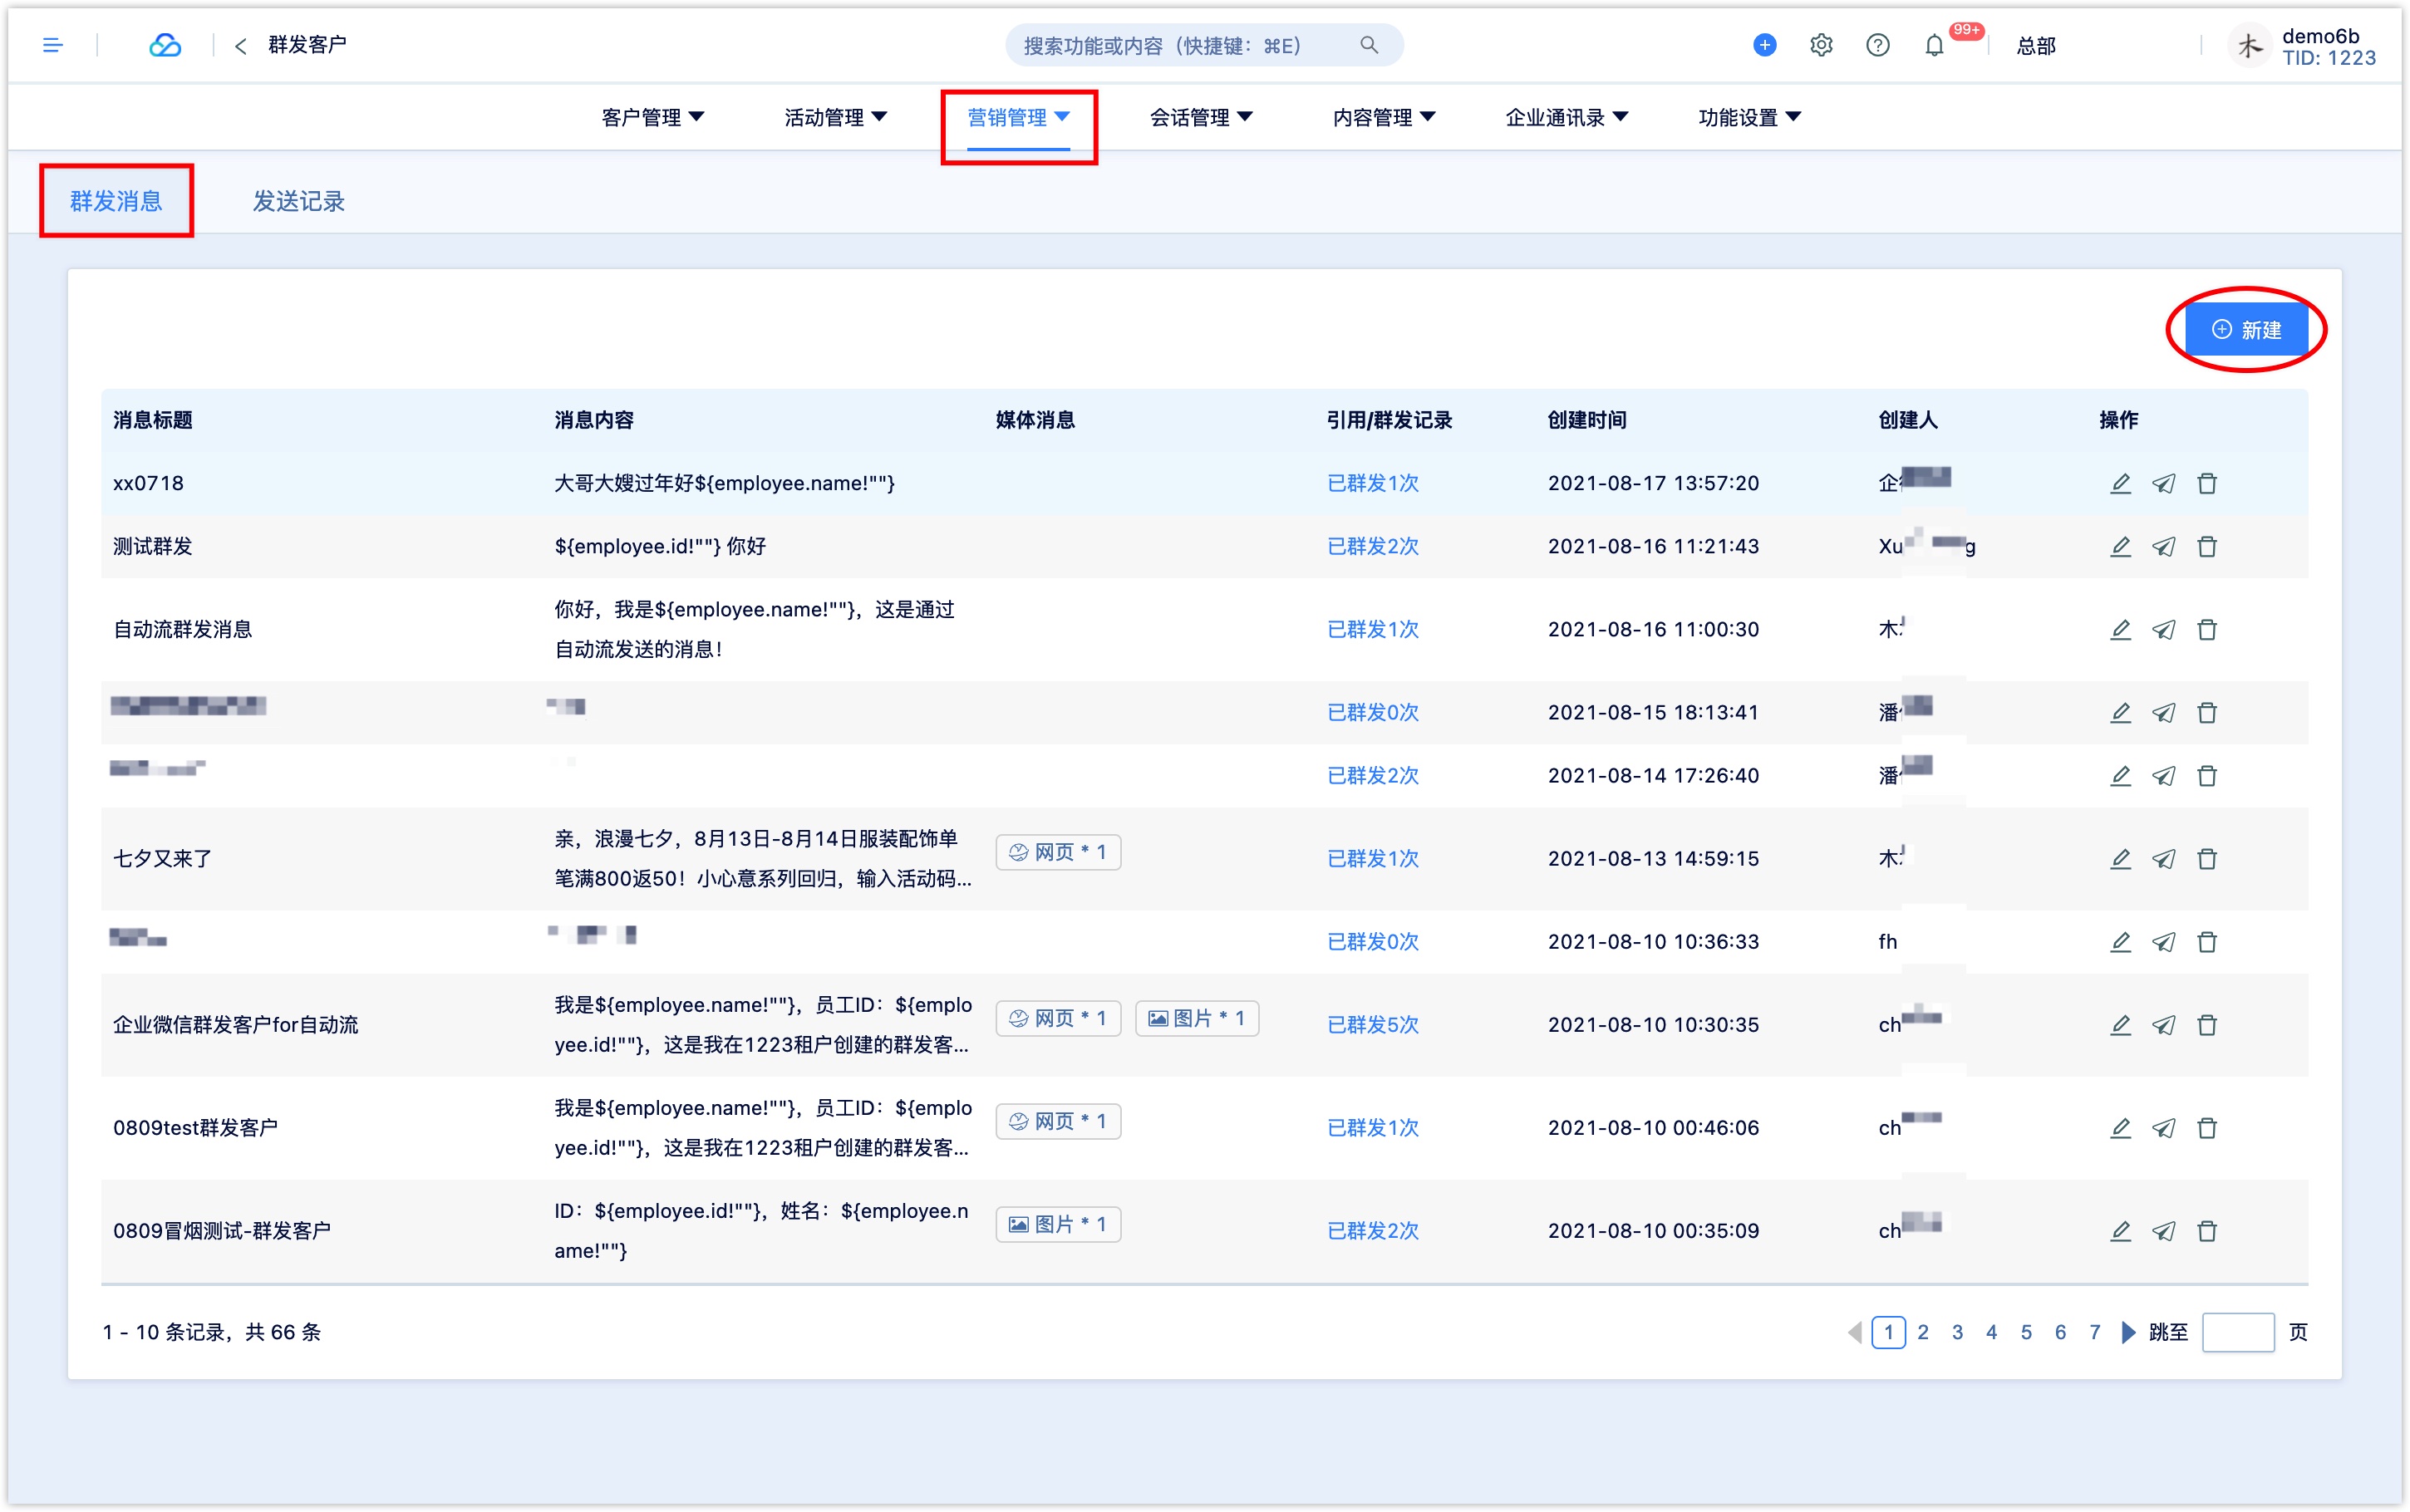Expand the 会话管理 dropdown menu
Viewport: 2410px width, 1512px height.
[1201, 117]
